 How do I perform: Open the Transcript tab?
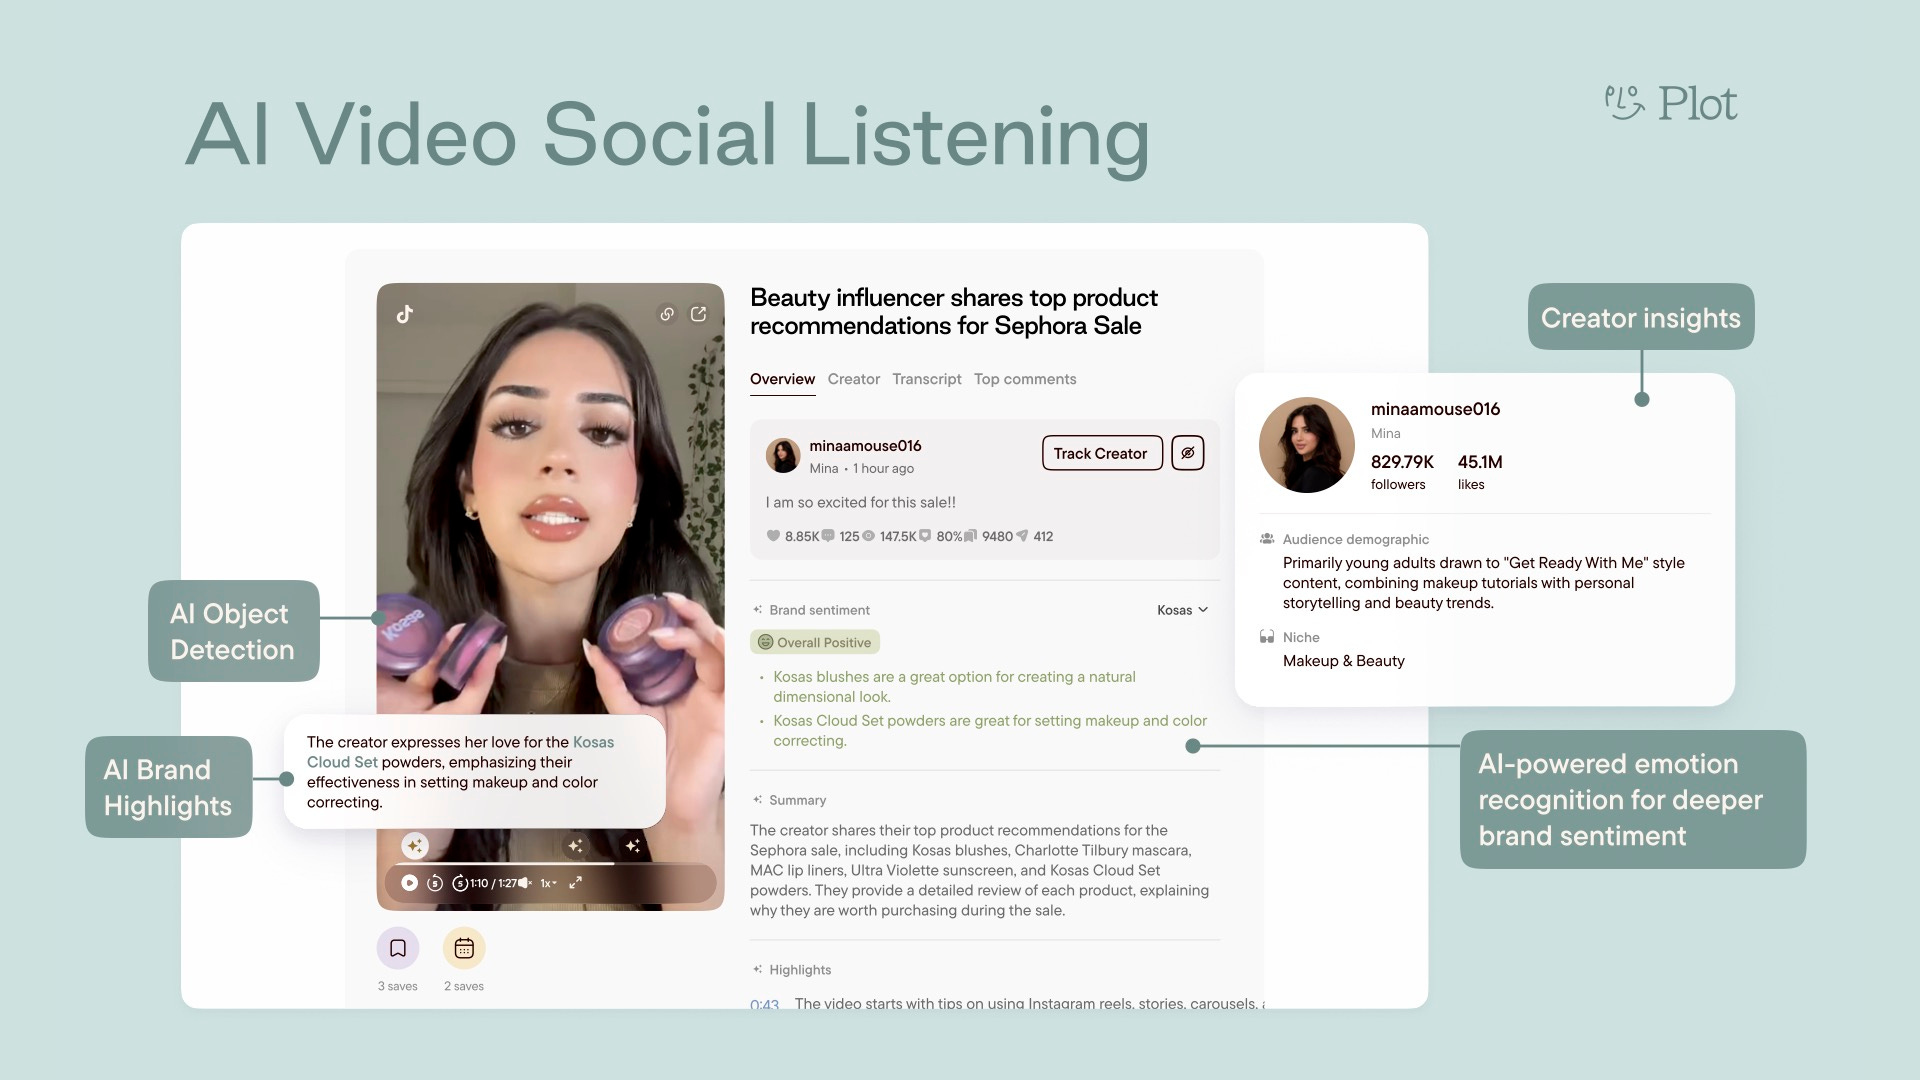pyautogui.click(x=926, y=379)
